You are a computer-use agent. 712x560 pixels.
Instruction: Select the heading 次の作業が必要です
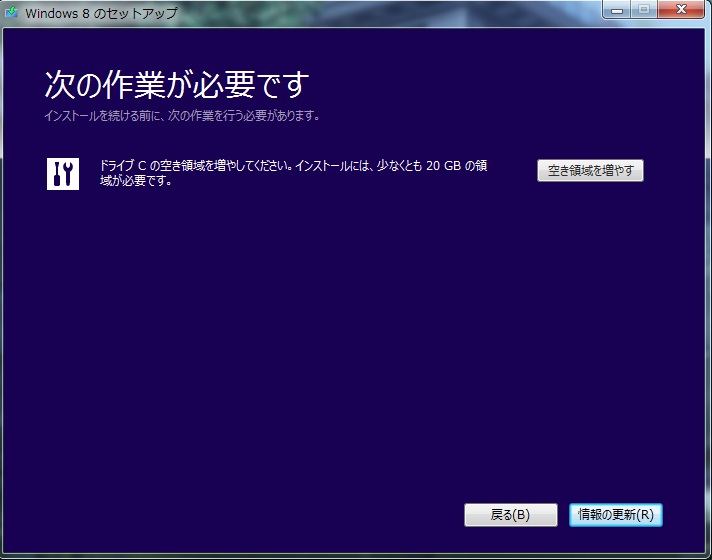pyautogui.click(x=177, y=85)
